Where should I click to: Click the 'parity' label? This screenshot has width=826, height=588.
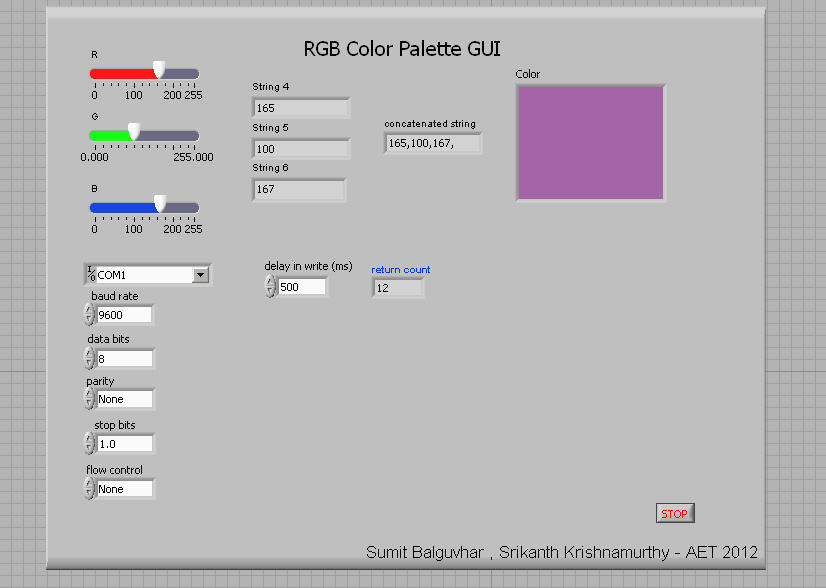point(100,381)
